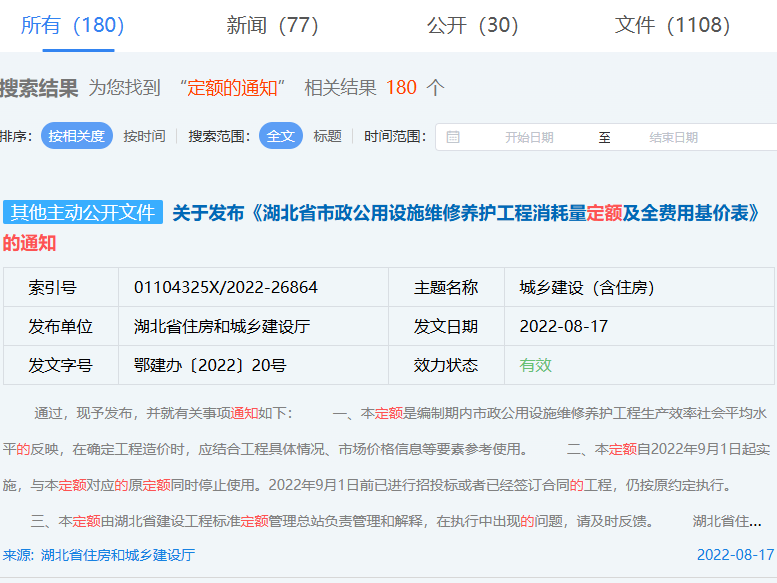Image resolution: width=777 pixels, height=583 pixels.
Task: Select the 公开 (30) tab
Action: pyautogui.click(x=472, y=25)
